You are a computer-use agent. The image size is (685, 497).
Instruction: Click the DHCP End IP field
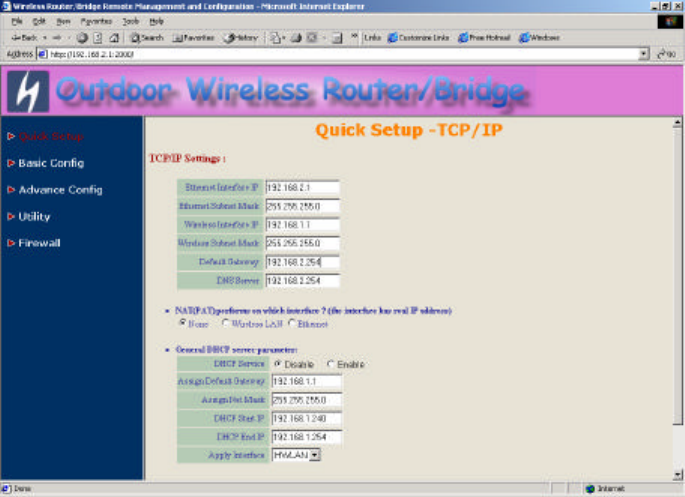pos(307,437)
